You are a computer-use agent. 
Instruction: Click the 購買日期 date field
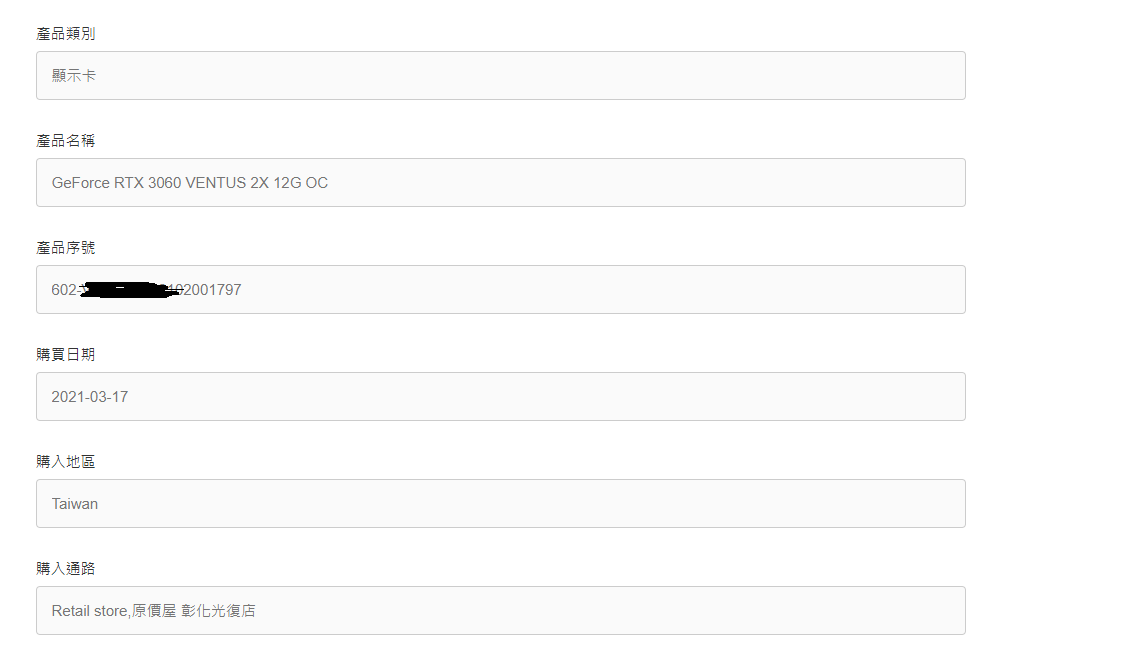coord(500,397)
